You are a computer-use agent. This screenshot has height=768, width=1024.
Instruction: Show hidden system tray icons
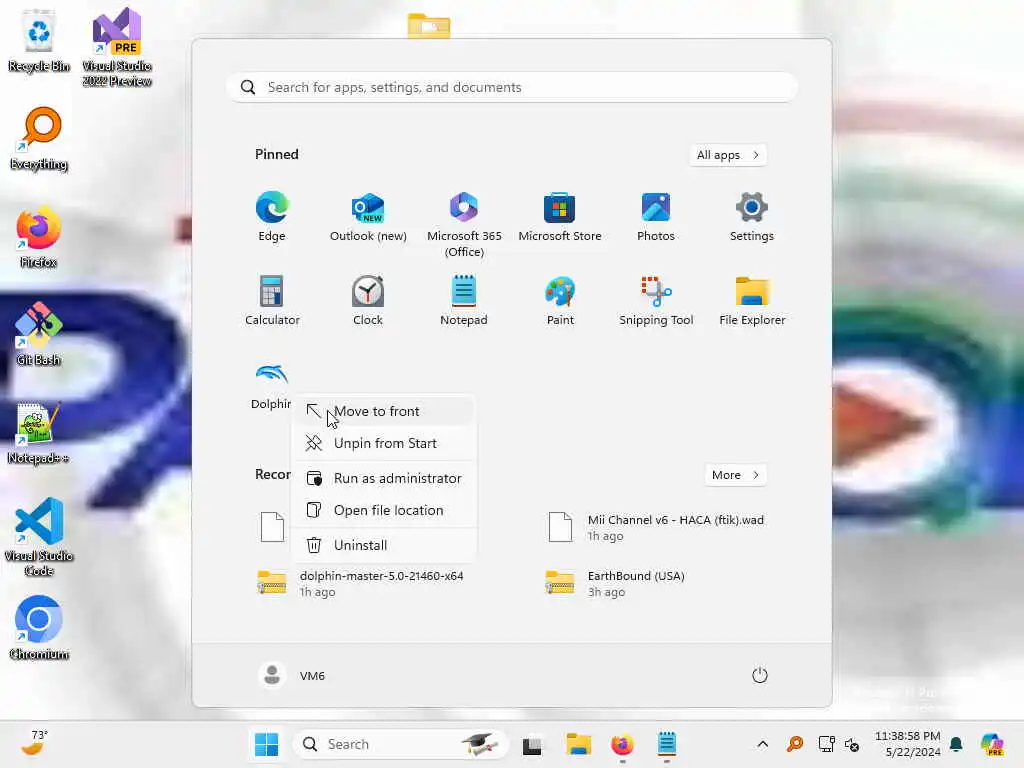(762, 744)
